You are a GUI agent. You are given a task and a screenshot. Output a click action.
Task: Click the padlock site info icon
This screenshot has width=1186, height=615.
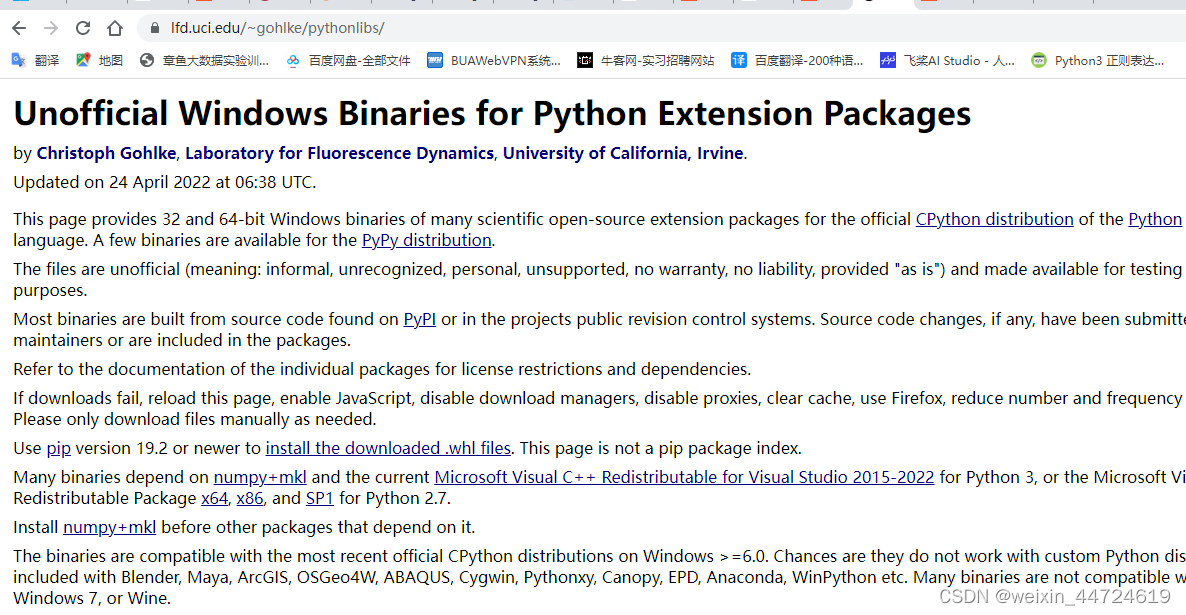click(155, 28)
